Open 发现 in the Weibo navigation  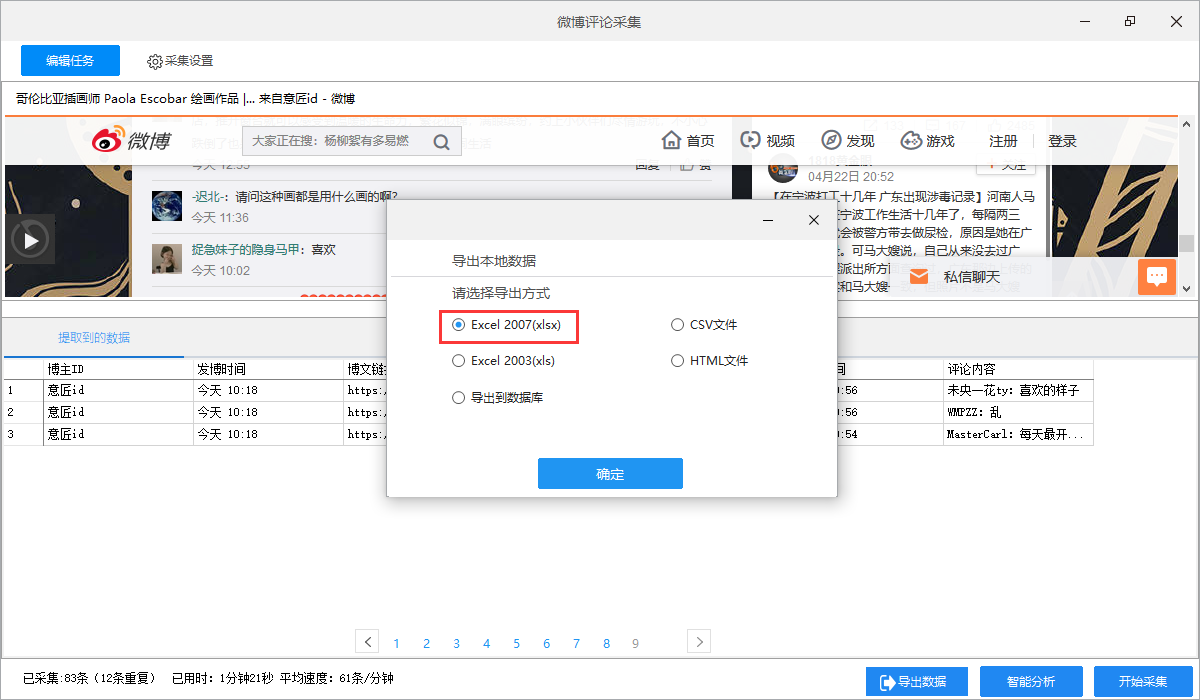(x=847, y=141)
